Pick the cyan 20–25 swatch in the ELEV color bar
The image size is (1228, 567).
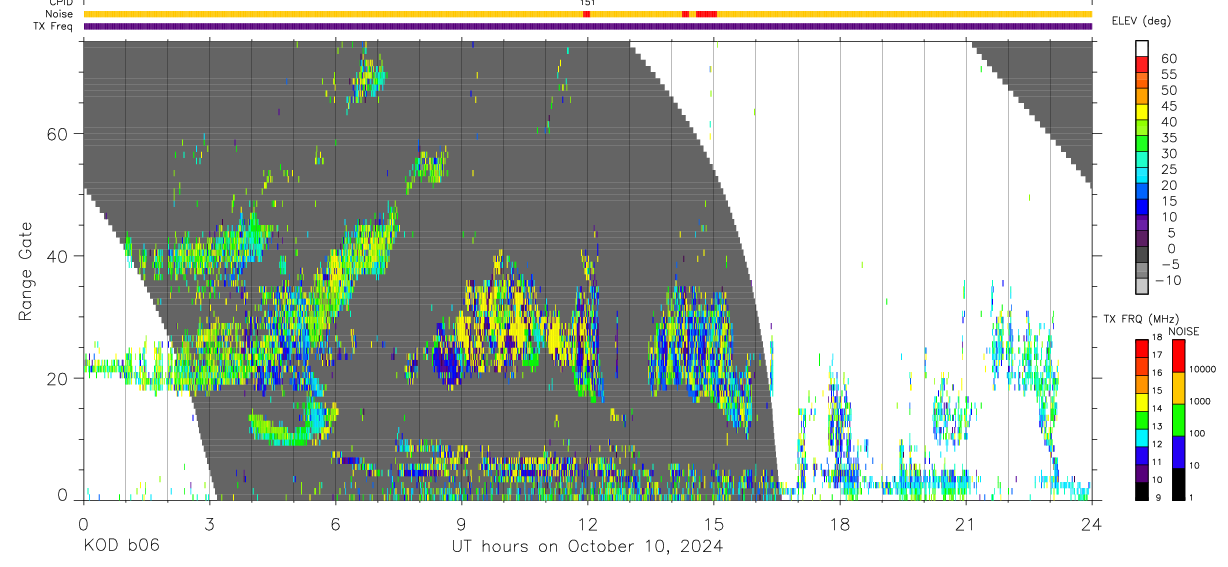click(1142, 177)
